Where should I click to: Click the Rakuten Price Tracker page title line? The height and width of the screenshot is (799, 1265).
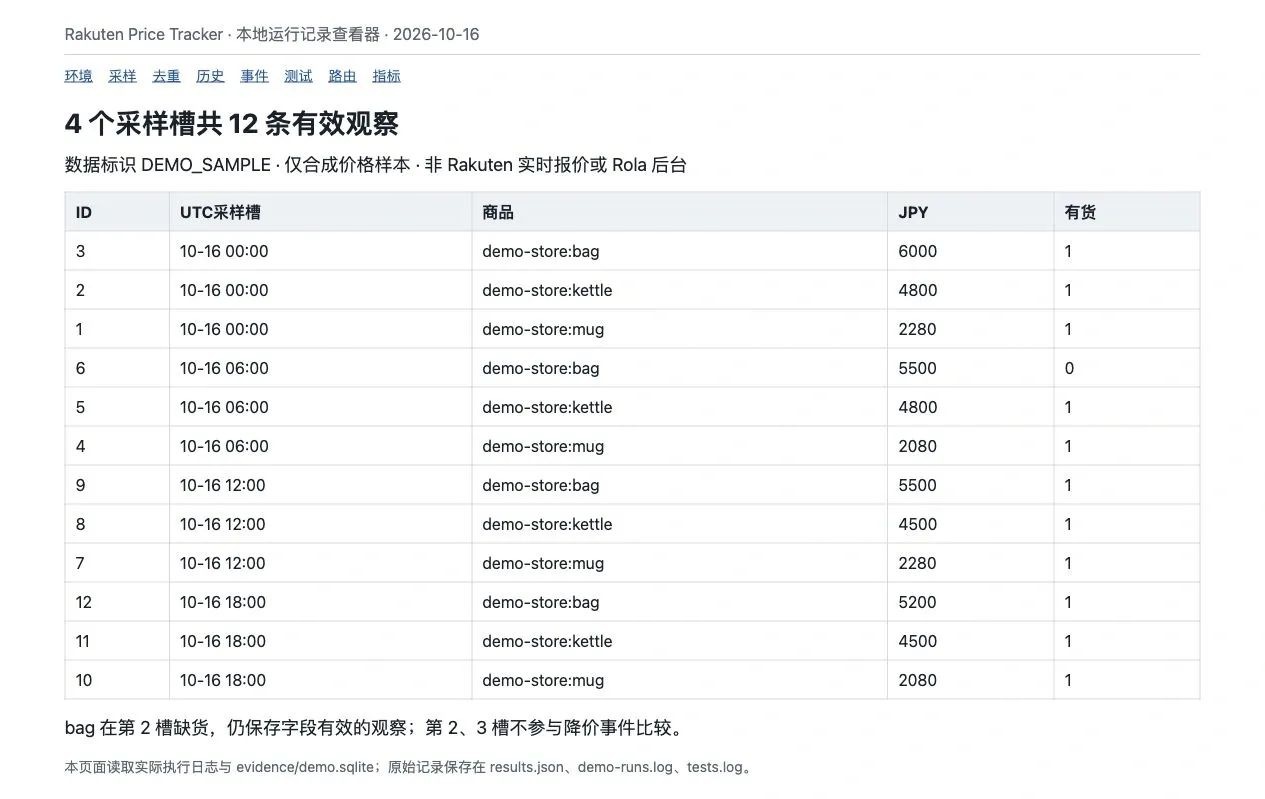[272, 34]
